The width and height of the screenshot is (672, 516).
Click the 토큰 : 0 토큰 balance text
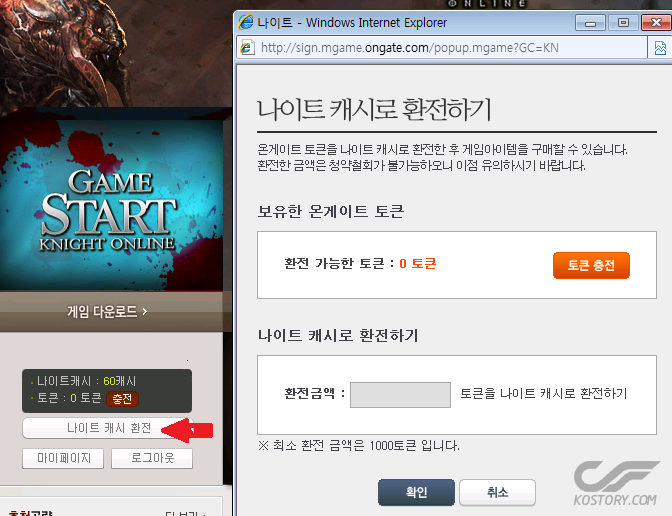69,398
